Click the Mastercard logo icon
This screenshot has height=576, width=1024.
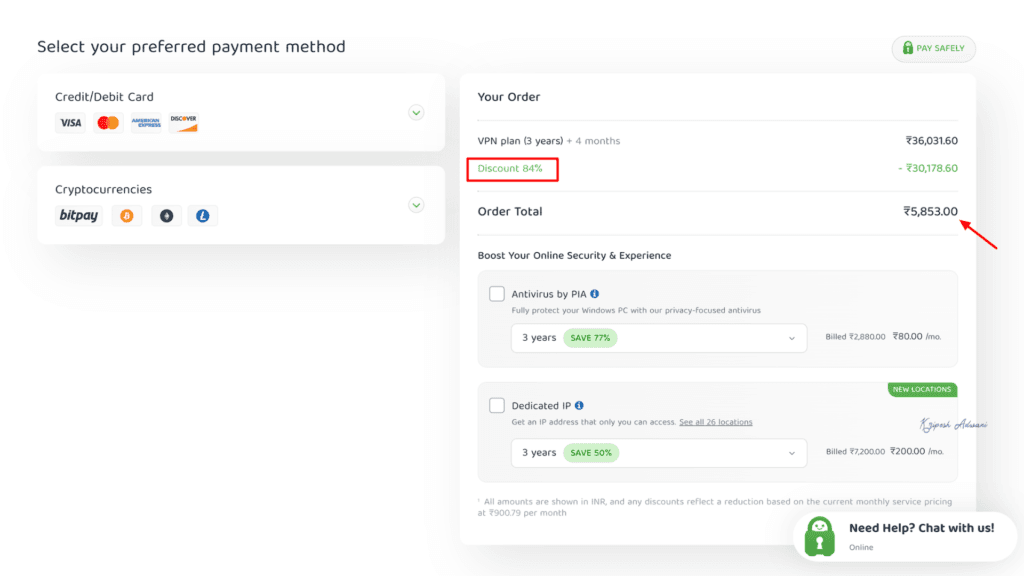[108, 123]
